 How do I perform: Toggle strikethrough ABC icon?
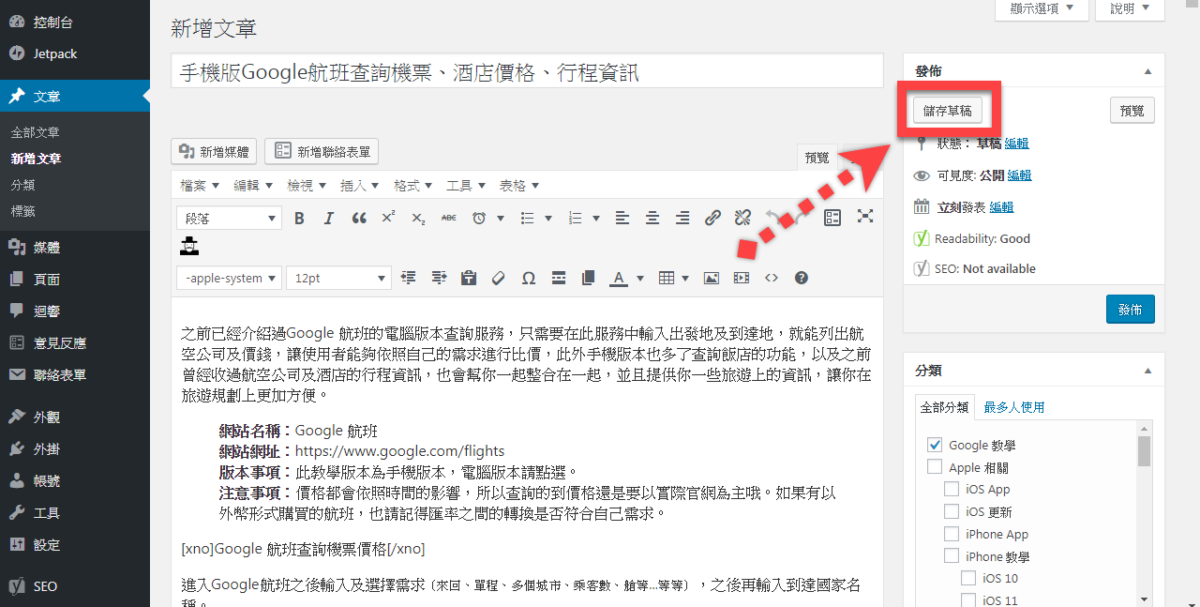449,217
